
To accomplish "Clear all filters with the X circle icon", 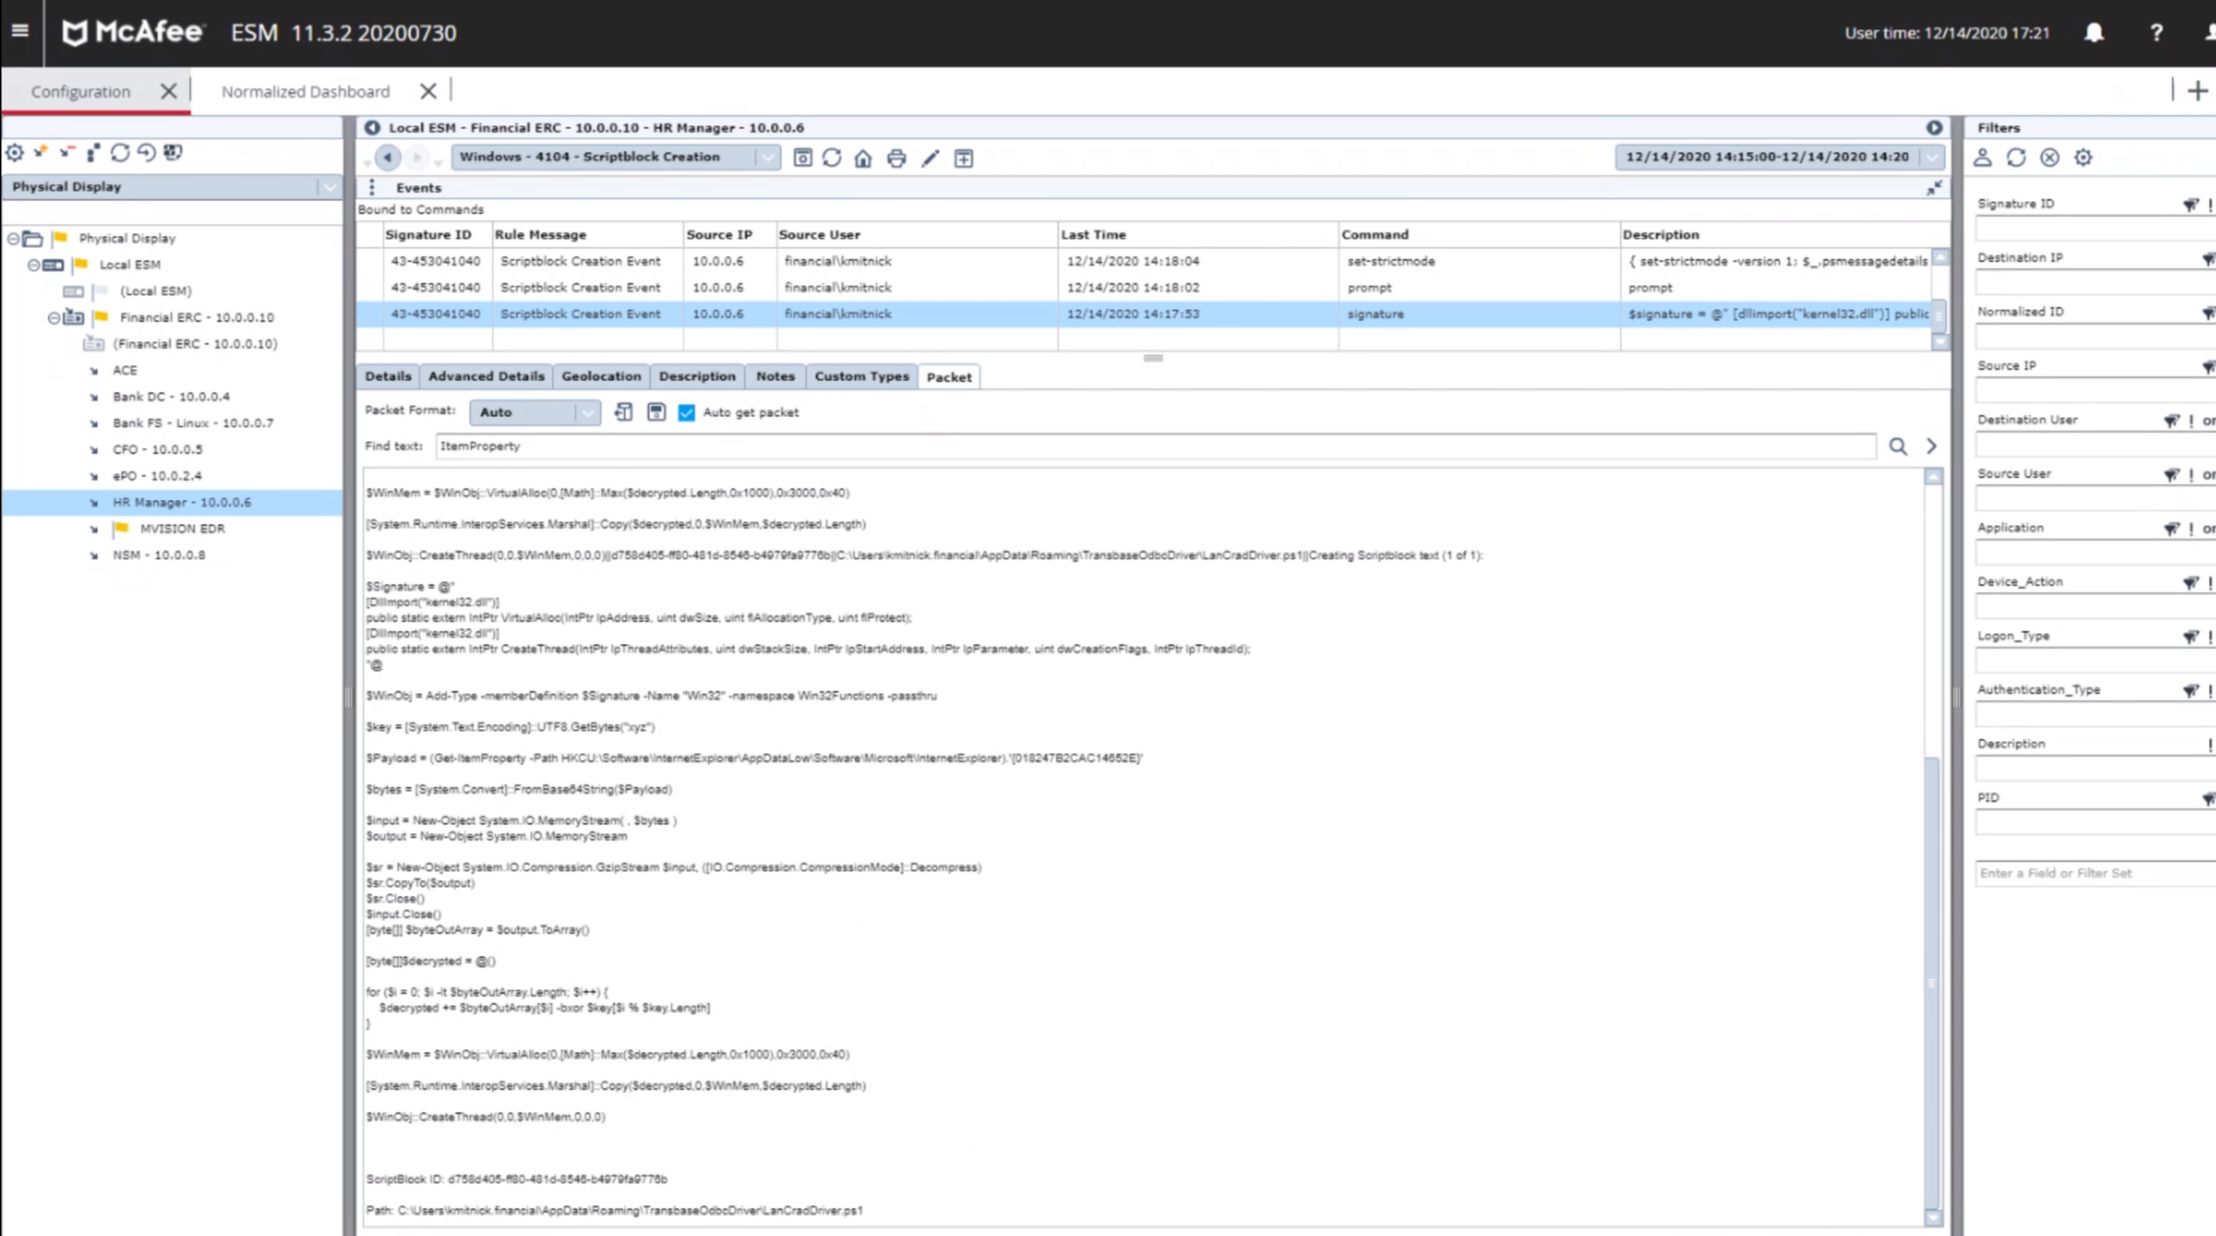I will pyautogui.click(x=2050, y=158).
